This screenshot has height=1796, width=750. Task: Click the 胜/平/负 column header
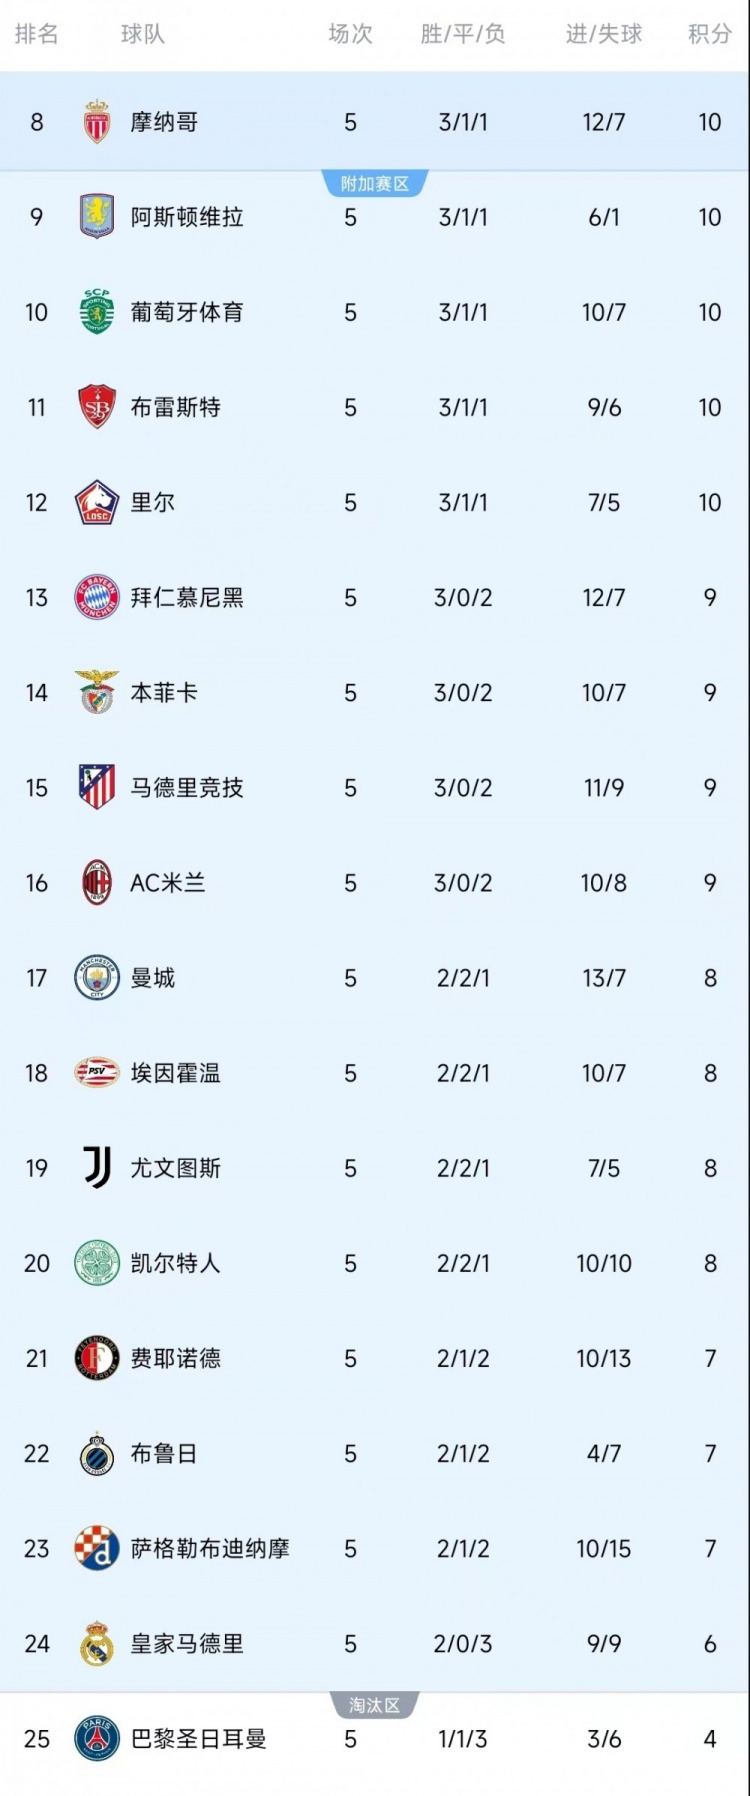463,34
